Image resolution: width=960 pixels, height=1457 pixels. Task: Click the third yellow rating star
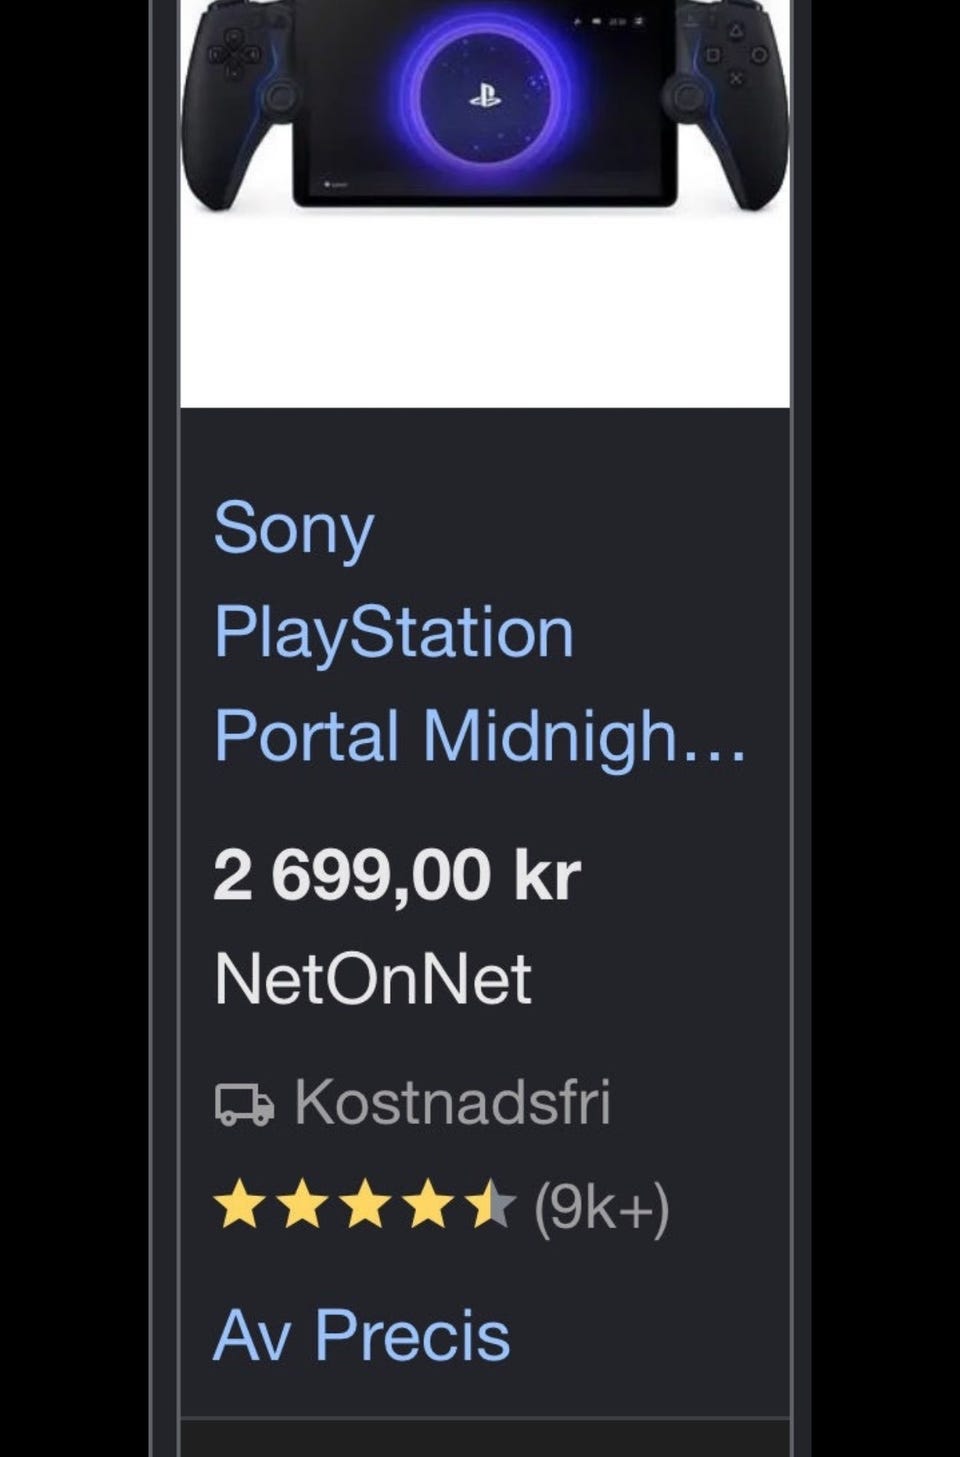pos(366,1204)
